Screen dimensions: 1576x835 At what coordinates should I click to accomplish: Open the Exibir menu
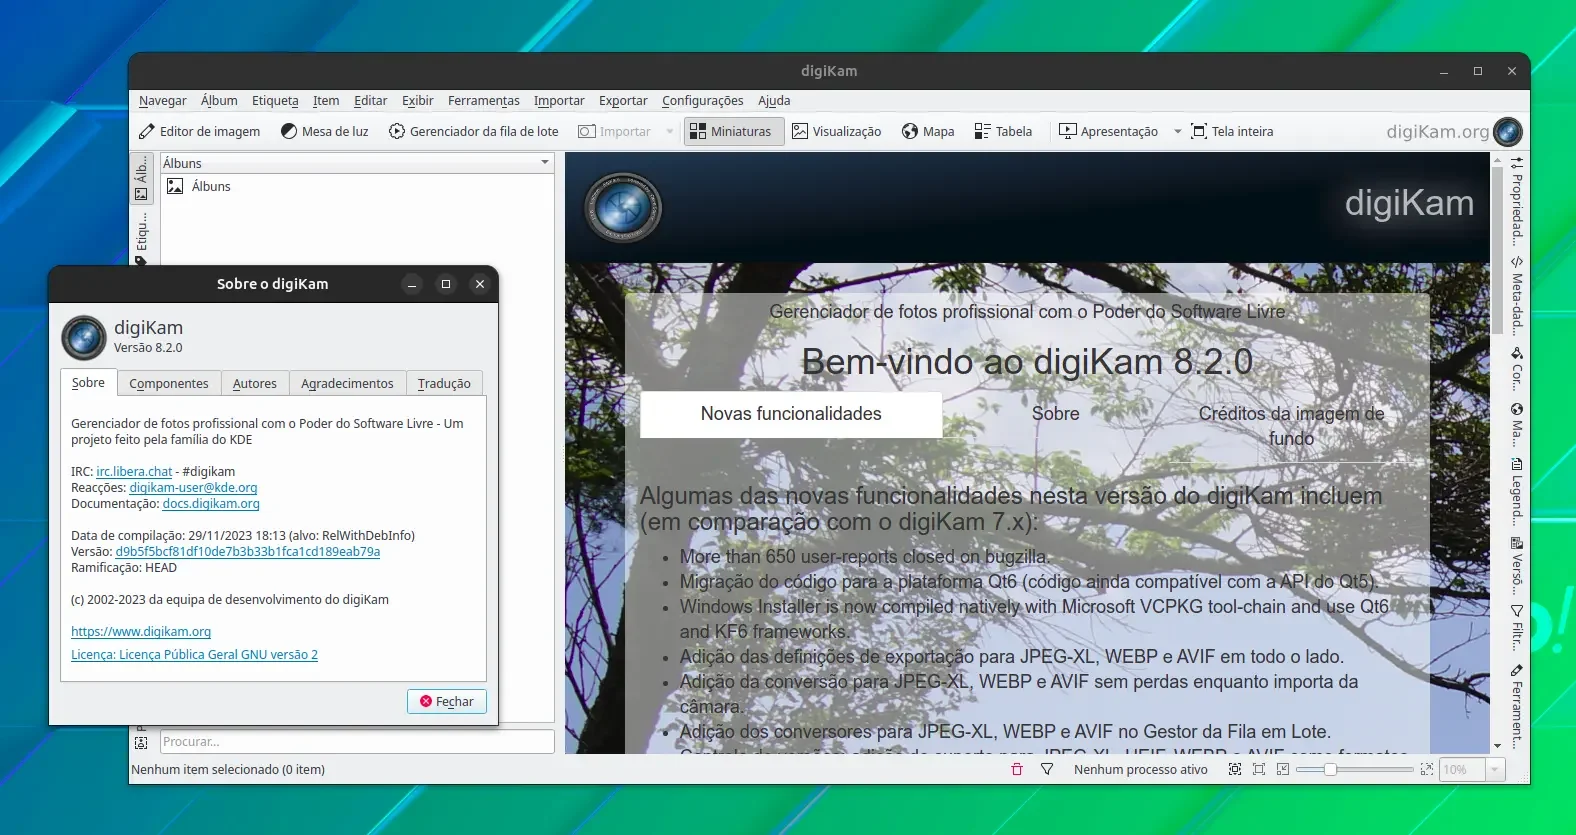[x=418, y=101]
